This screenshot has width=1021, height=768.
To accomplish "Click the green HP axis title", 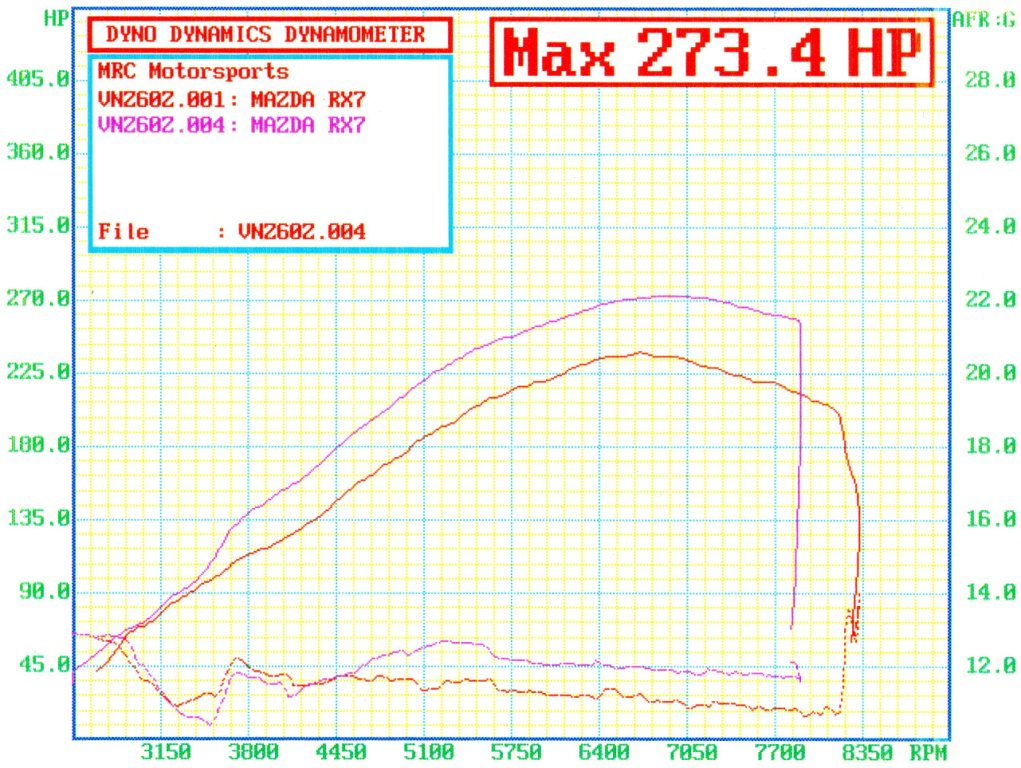I will click(x=56, y=18).
